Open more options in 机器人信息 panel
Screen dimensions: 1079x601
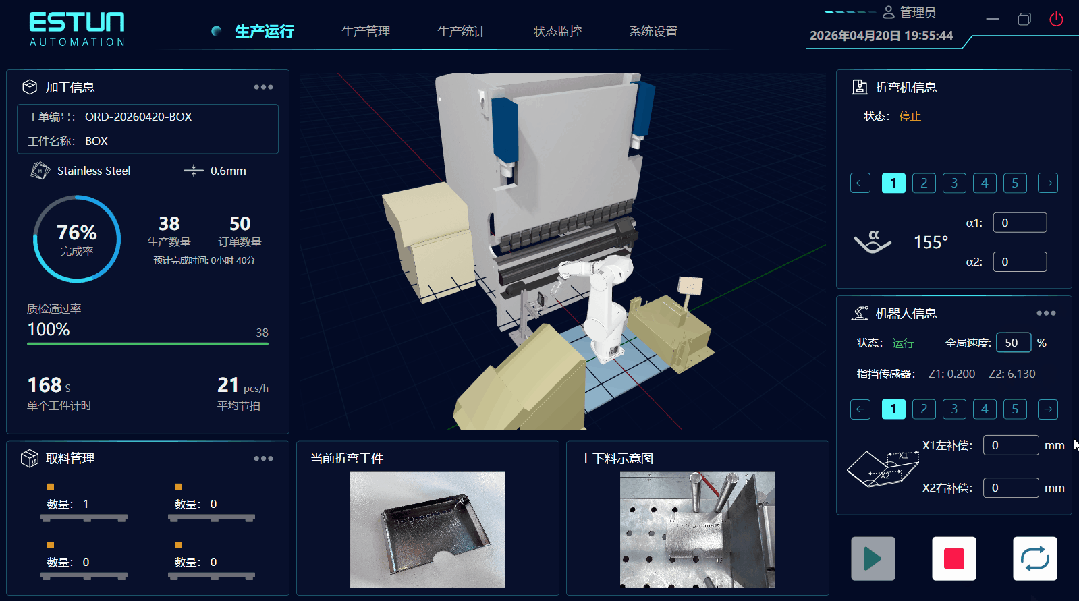click(1046, 313)
